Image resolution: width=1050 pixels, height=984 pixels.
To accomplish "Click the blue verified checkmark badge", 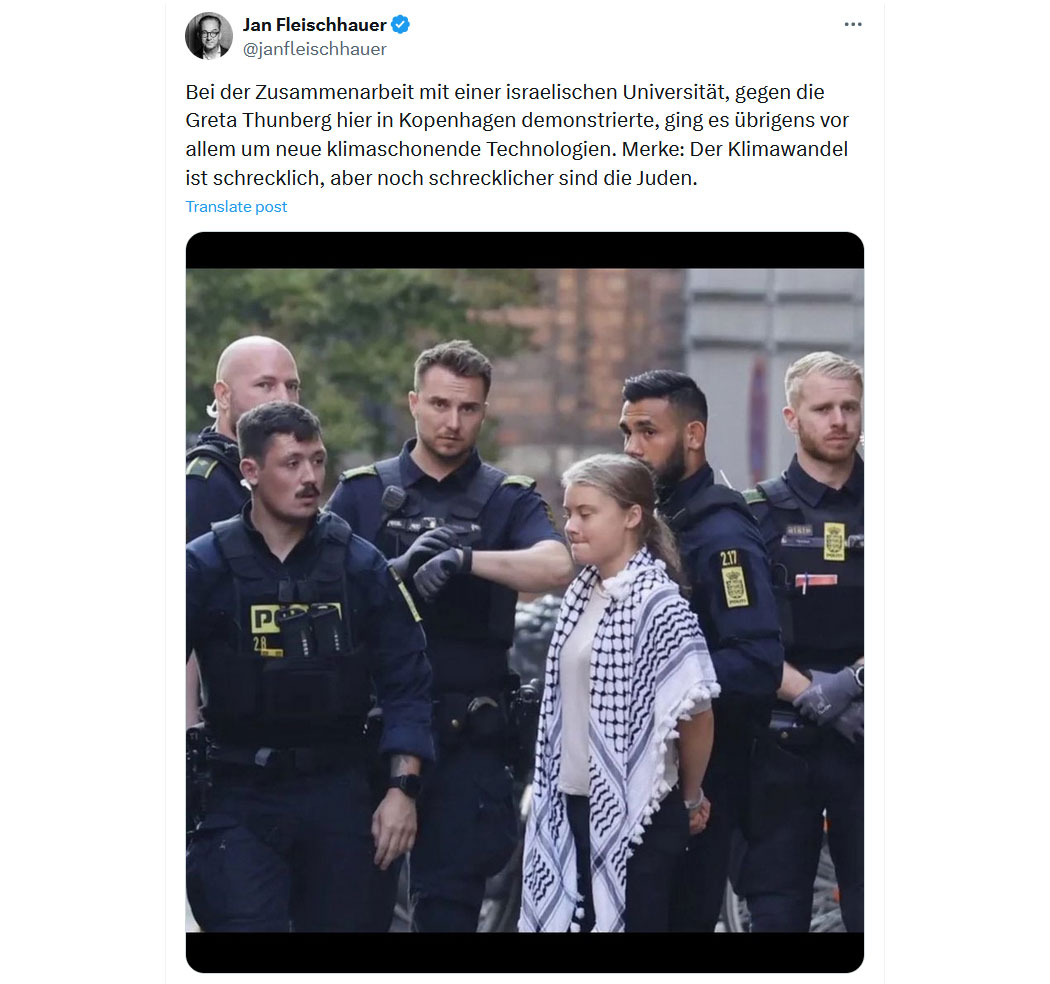I will 400,25.
